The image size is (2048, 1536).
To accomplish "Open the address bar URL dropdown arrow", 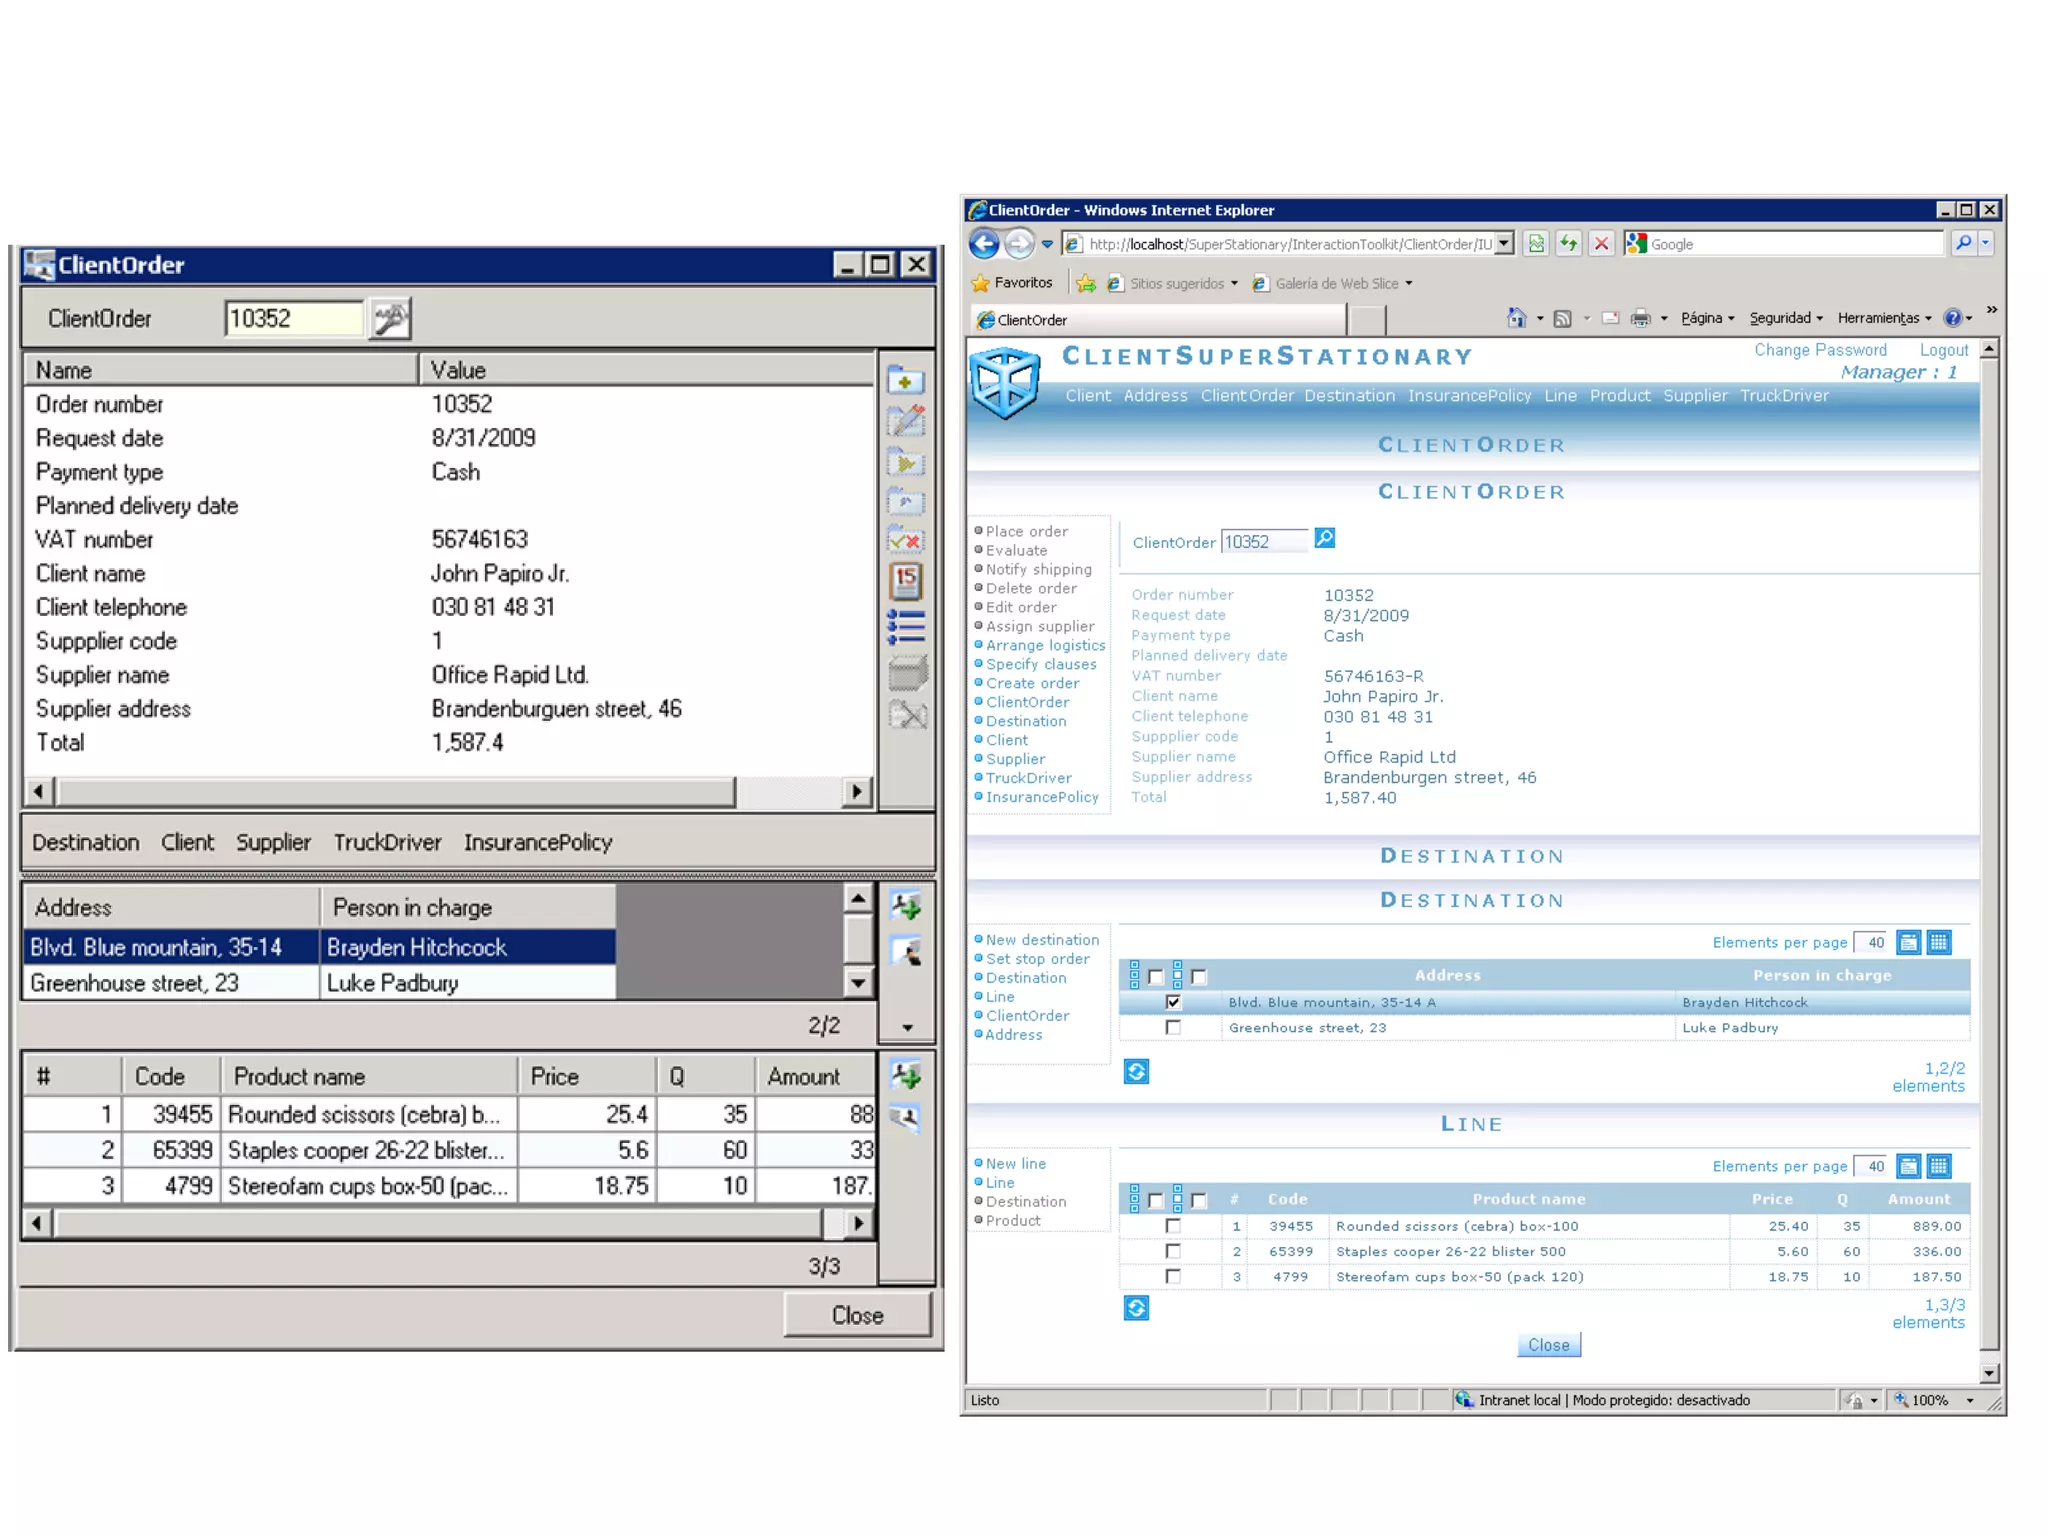I will [1503, 244].
